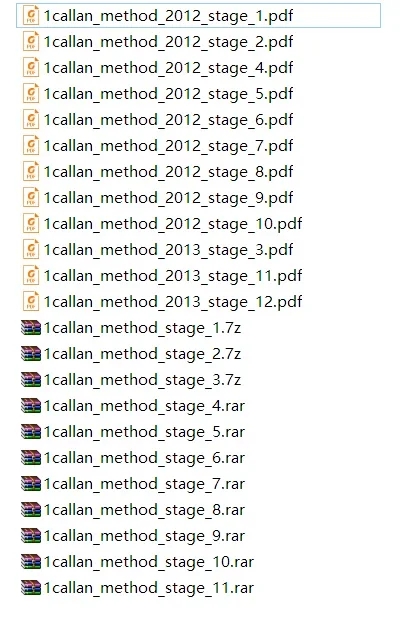Click PDF icon of 2013_stage_3.pdf
This screenshot has height=621, width=417.
(x=31, y=250)
